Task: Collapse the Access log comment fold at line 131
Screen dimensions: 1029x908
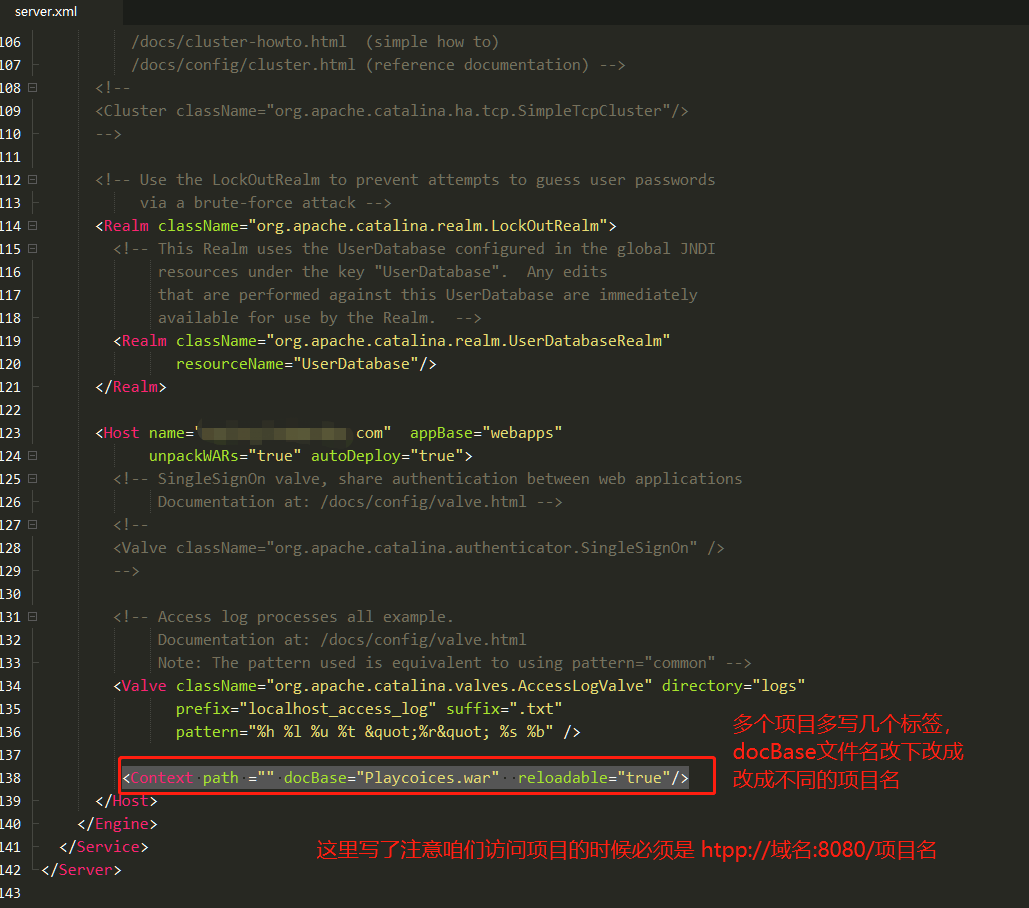Action: tap(32, 617)
